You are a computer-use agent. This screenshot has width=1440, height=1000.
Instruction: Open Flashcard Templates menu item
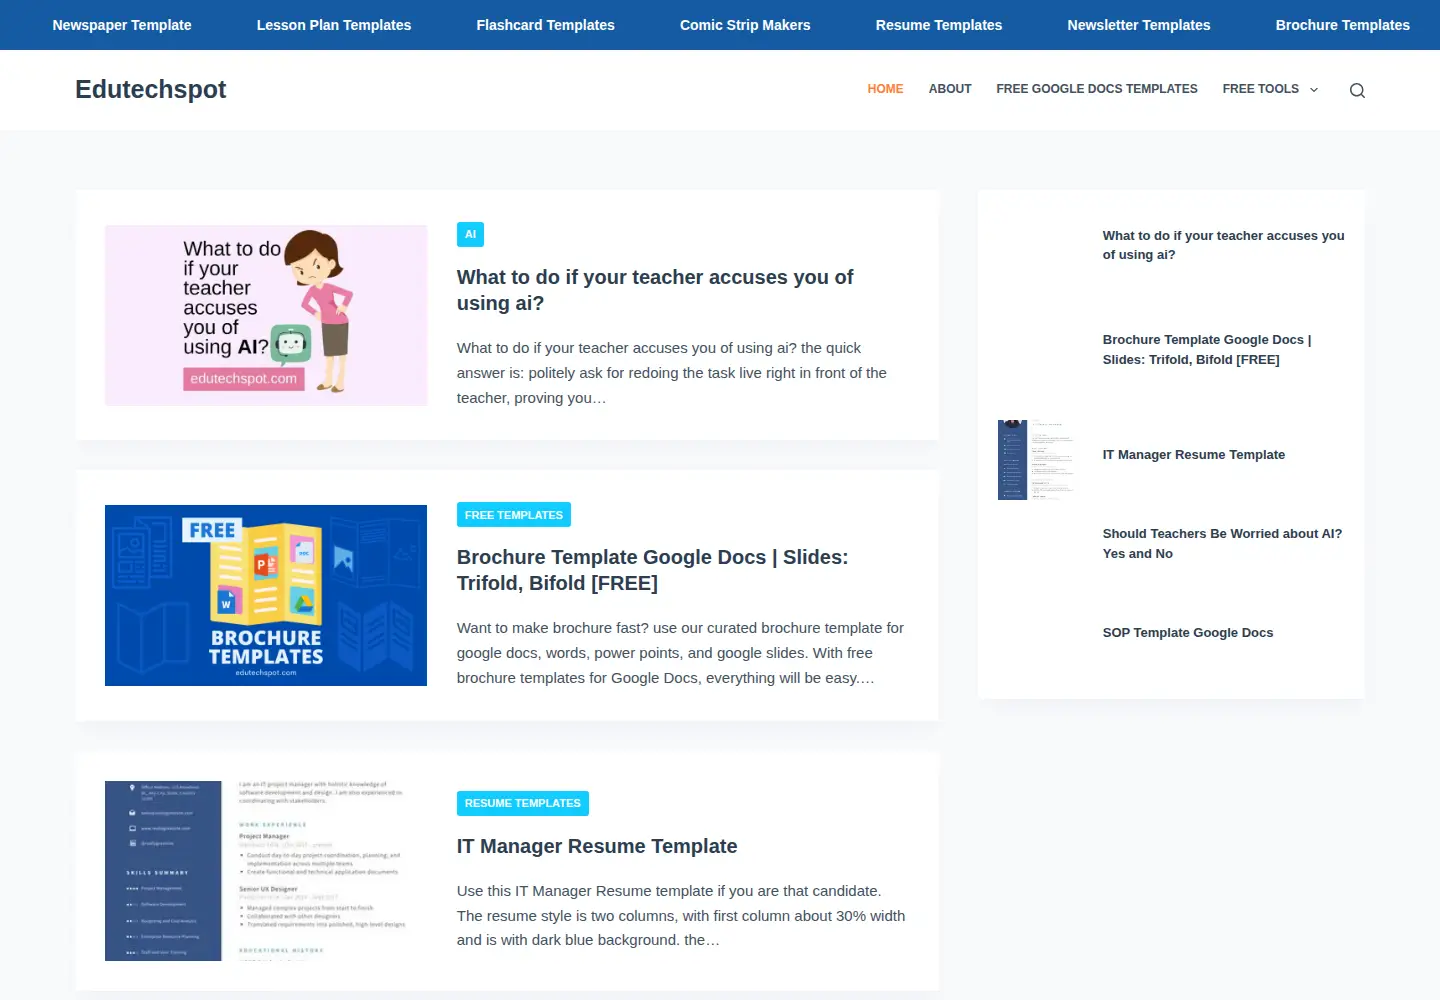pos(546,25)
